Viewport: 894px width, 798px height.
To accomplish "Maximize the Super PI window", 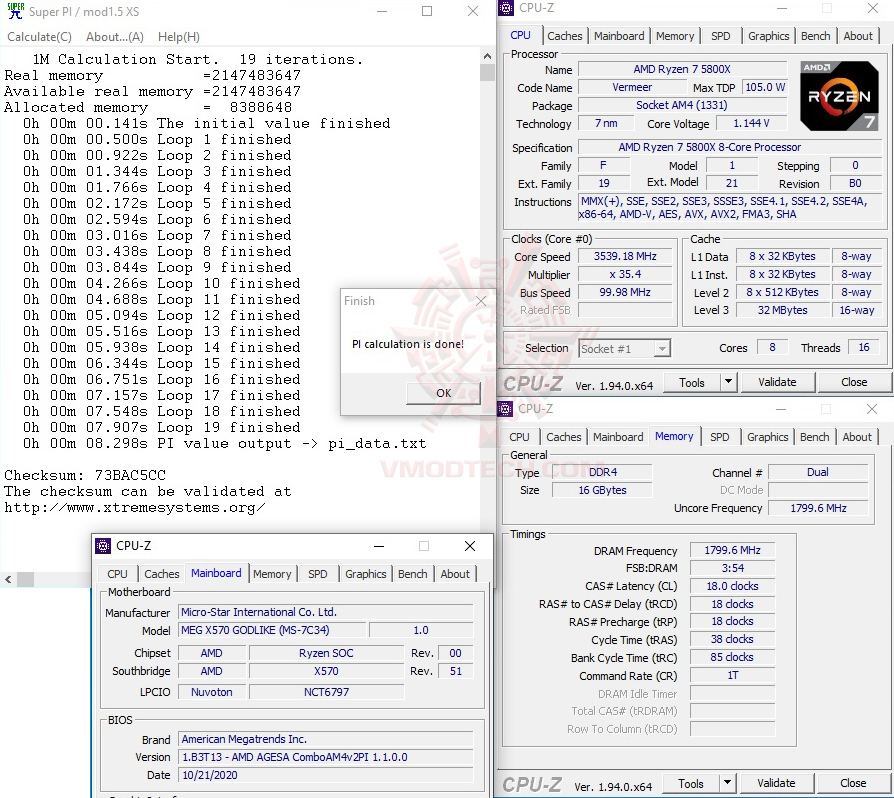I will click(x=427, y=11).
